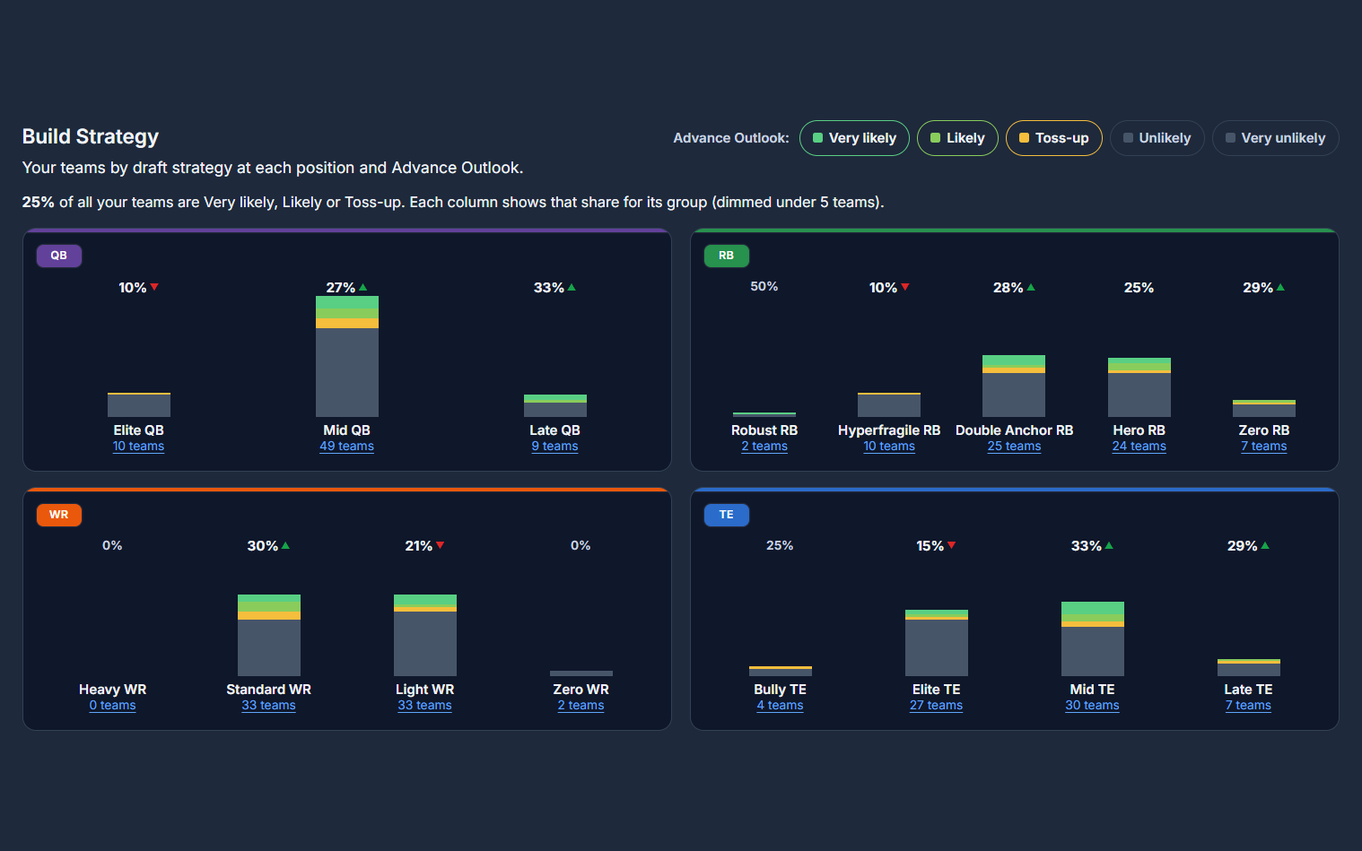The width and height of the screenshot is (1362, 851).
Task: Enable the Very unlikely outlook filter
Action: tap(1275, 138)
